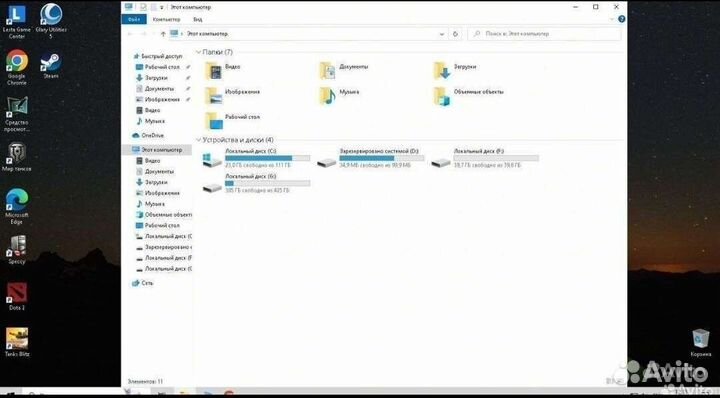
Task: Open the Компьютер ribbon tab
Action: tap(166, 19)
